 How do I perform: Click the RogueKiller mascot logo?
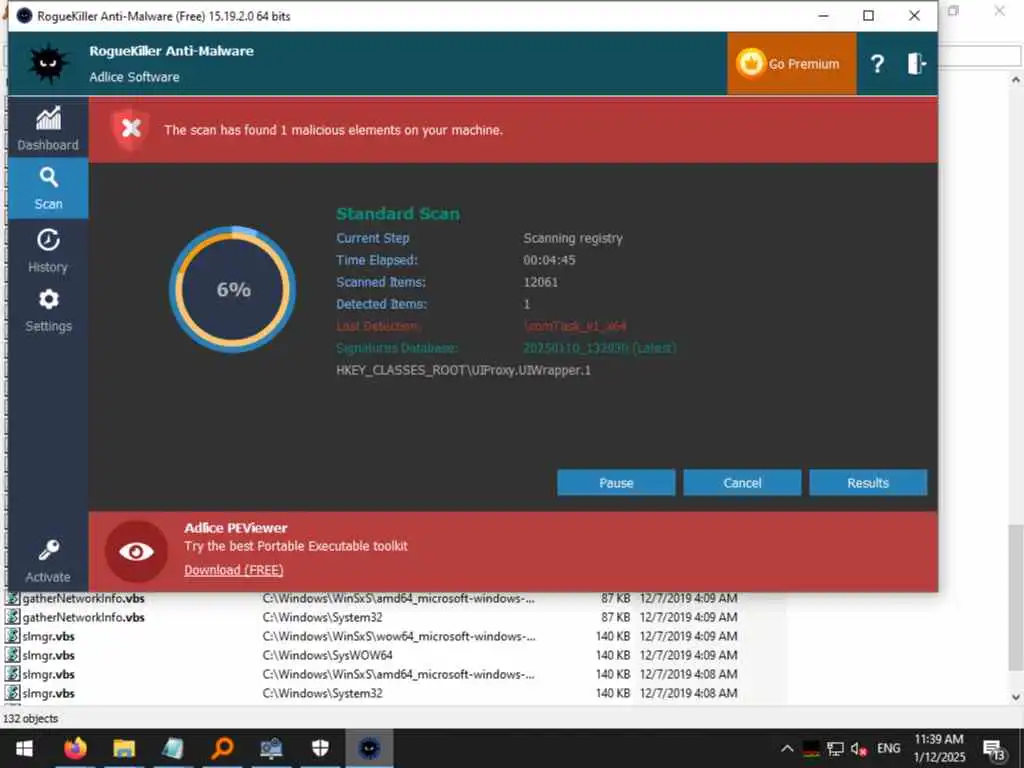[48, 64]
